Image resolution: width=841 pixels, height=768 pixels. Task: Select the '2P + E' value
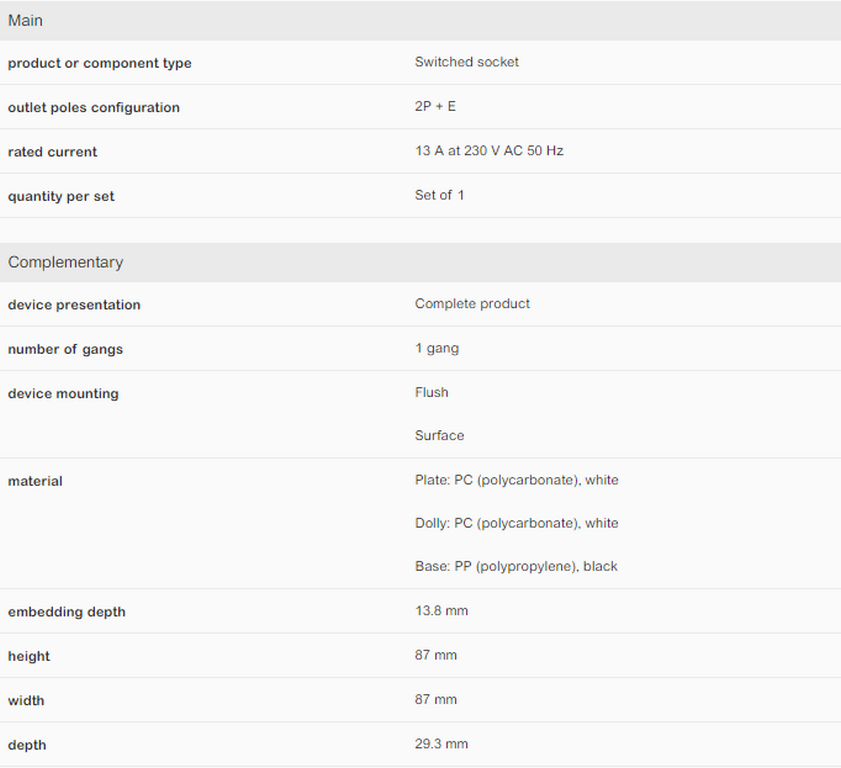[x=435, y=106]
